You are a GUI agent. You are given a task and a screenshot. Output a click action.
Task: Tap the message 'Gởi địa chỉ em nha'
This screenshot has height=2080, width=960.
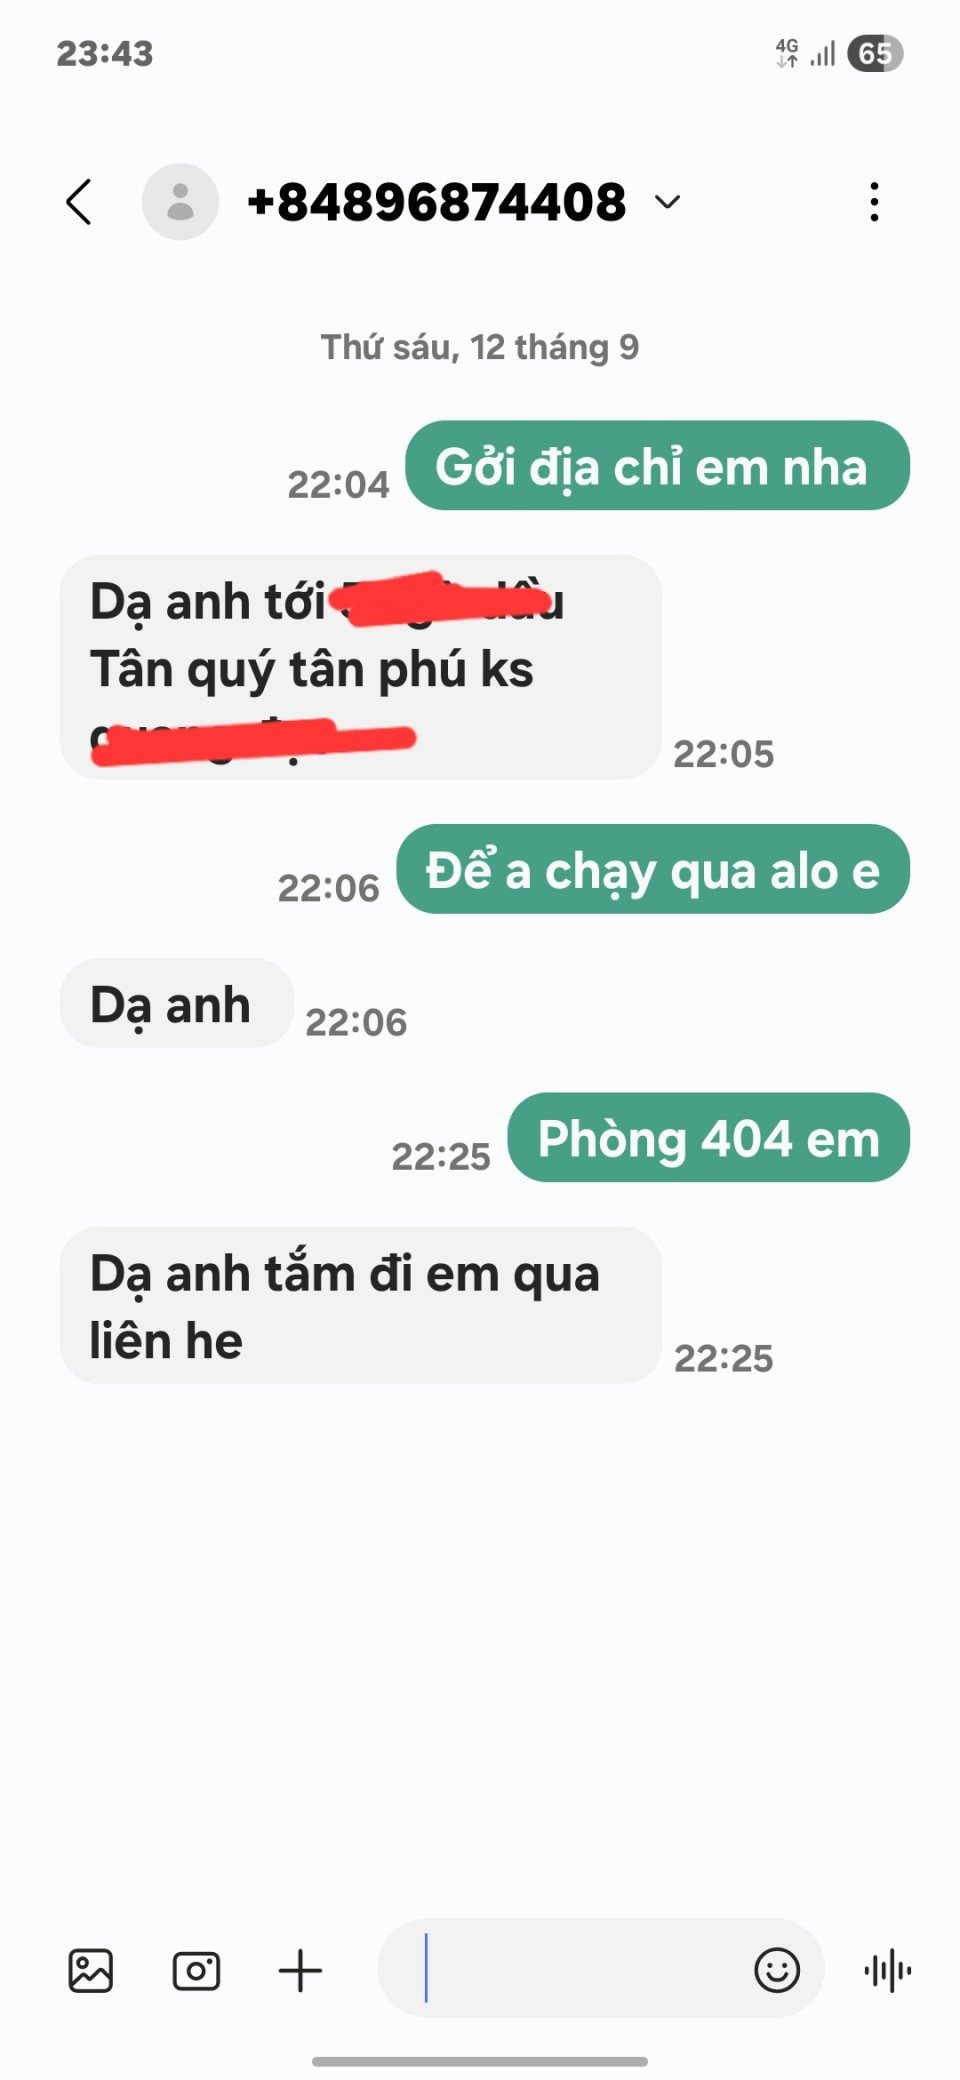(657, 466)
